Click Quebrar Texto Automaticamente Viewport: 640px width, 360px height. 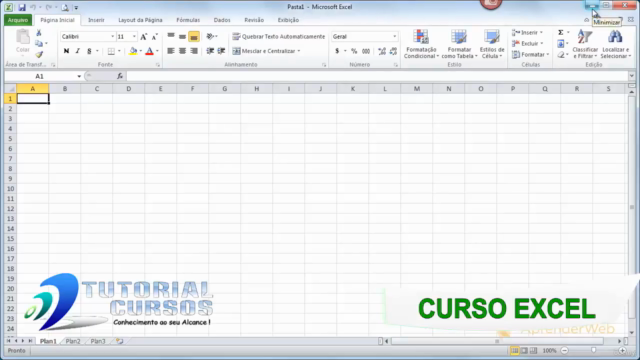click(x=279, y=37)
